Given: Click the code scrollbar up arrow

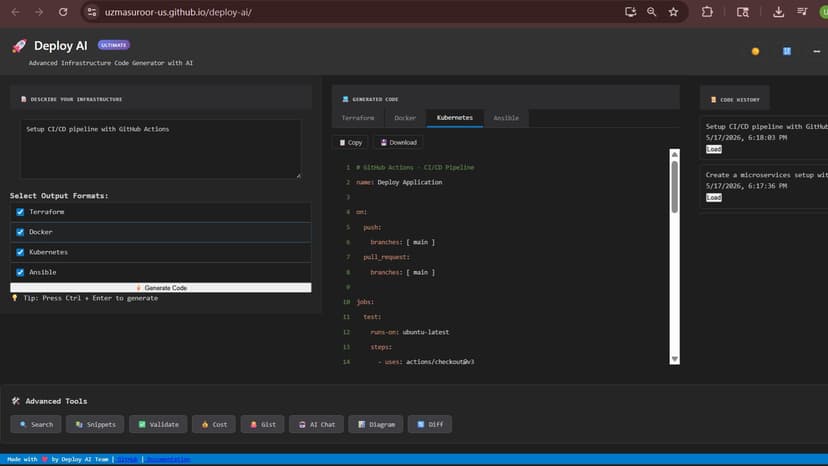Looking at the screenshot, I should [674, 154].
